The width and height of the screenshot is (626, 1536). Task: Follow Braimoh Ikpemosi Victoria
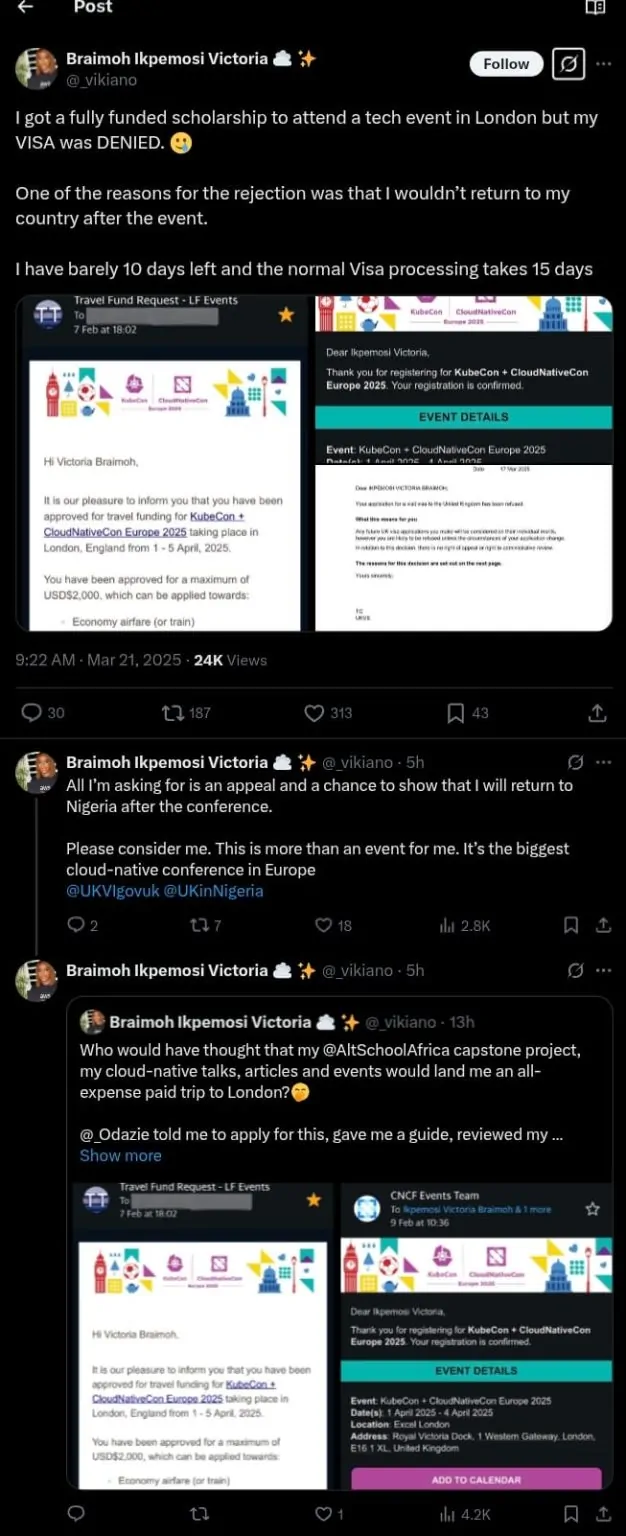pyautogui.click(x=506, y=64)
